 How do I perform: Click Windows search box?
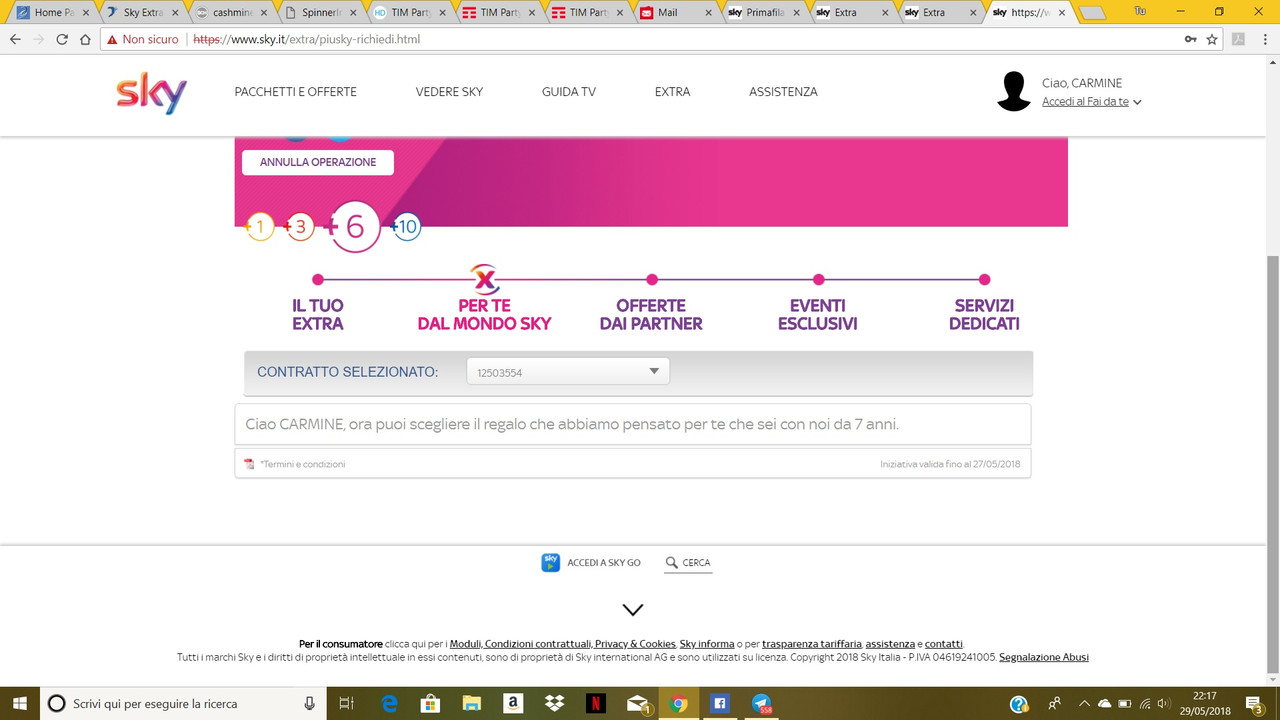coord(183,703)
